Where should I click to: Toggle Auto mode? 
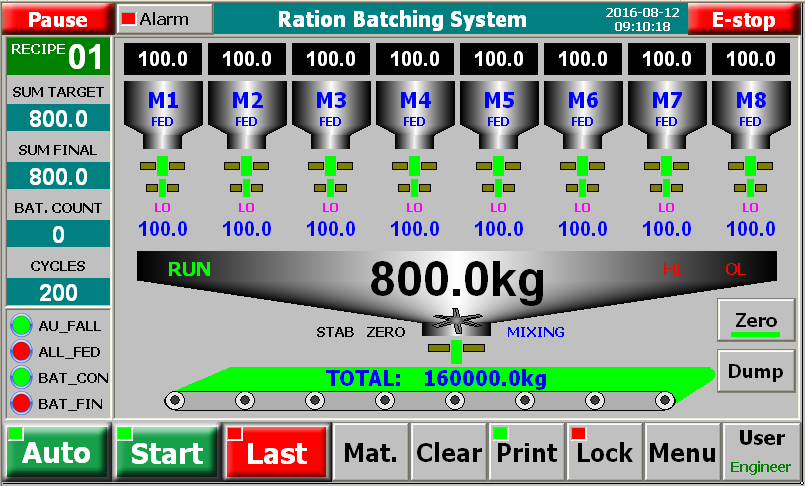(56, 452)
